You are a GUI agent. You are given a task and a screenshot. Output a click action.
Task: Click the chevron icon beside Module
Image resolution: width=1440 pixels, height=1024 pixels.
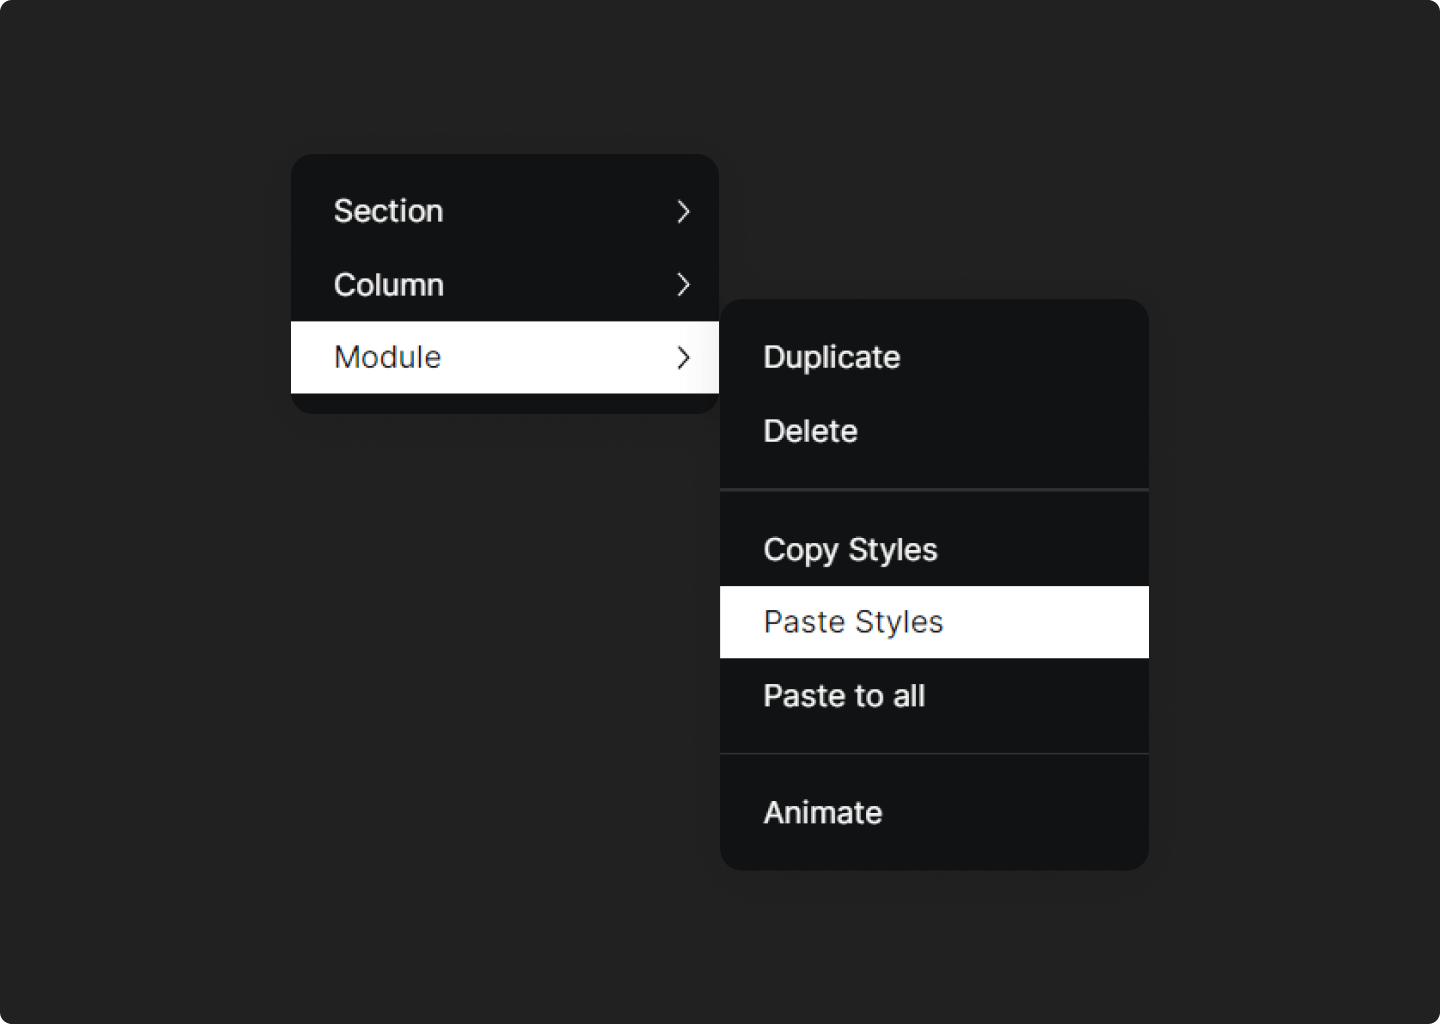coord(684,357)
